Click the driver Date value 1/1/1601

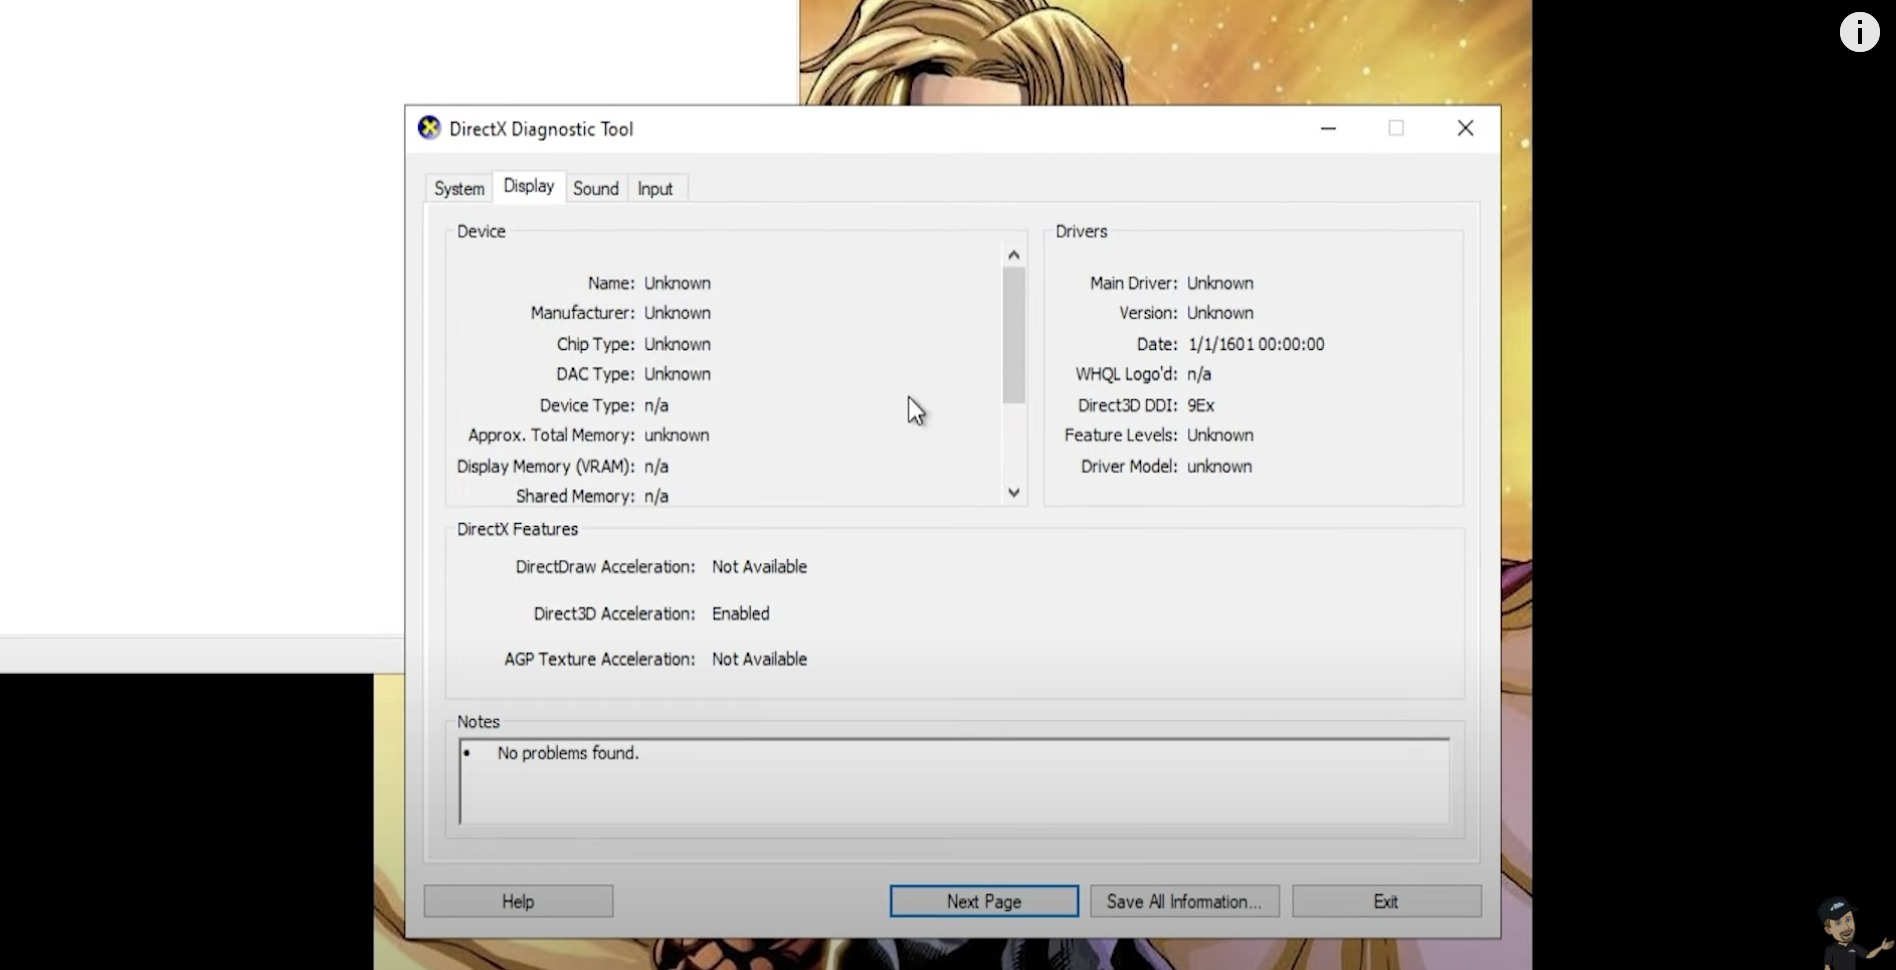[1256, 344]
